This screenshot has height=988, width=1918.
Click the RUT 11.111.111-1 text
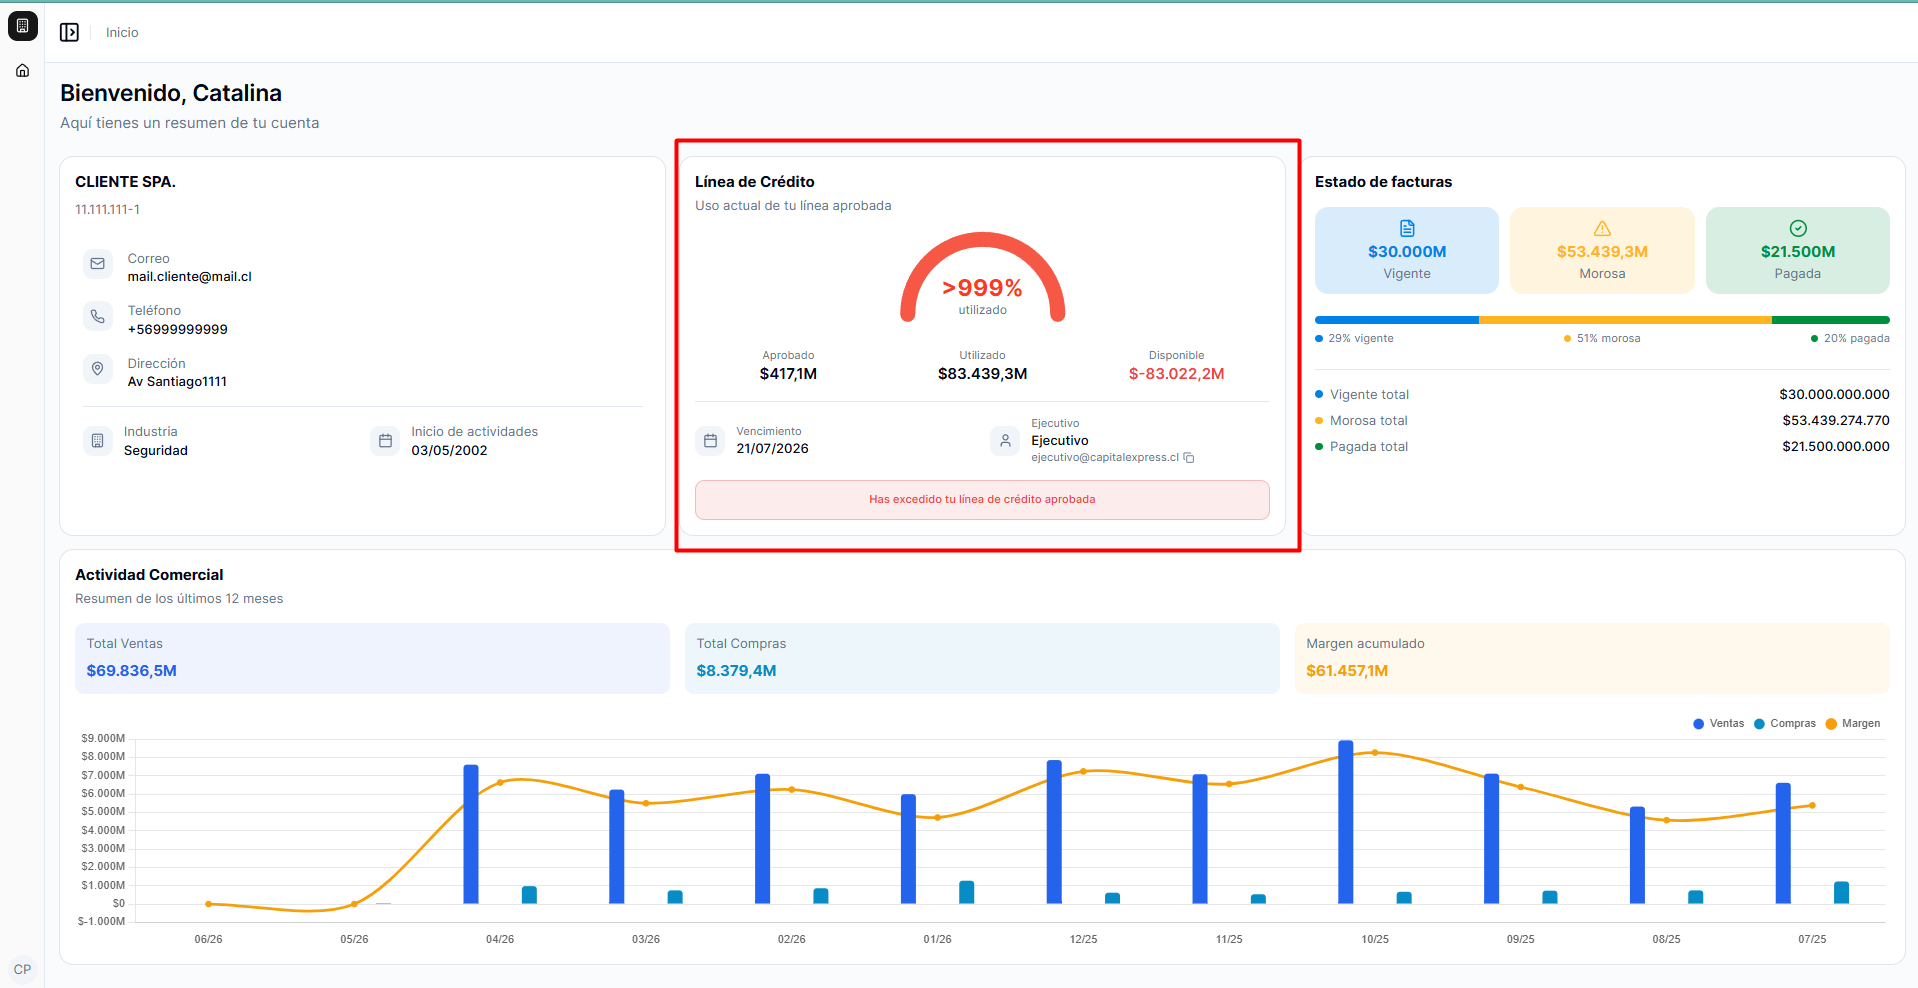coord(107,210)
